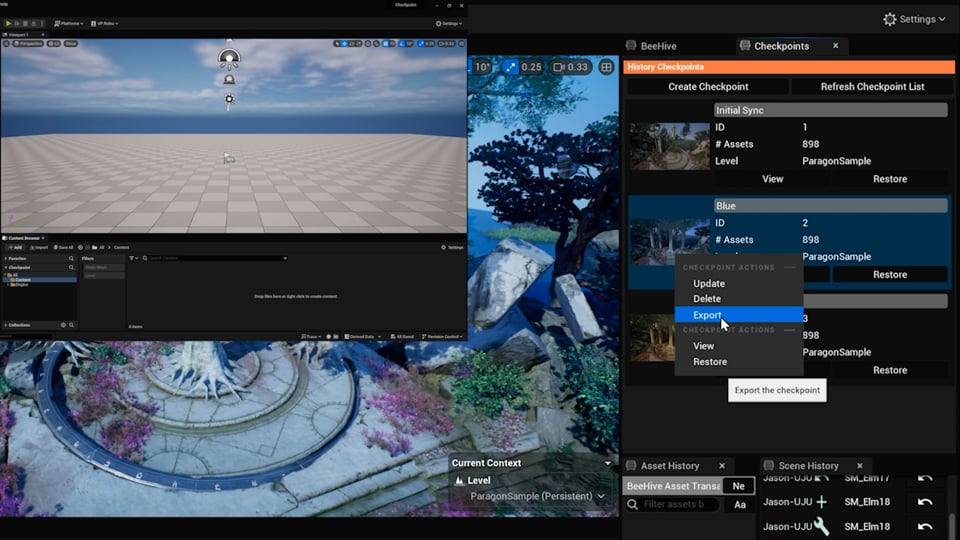
Task: Click the wrench icon in SM_Elm18 row
Action: 822,526
